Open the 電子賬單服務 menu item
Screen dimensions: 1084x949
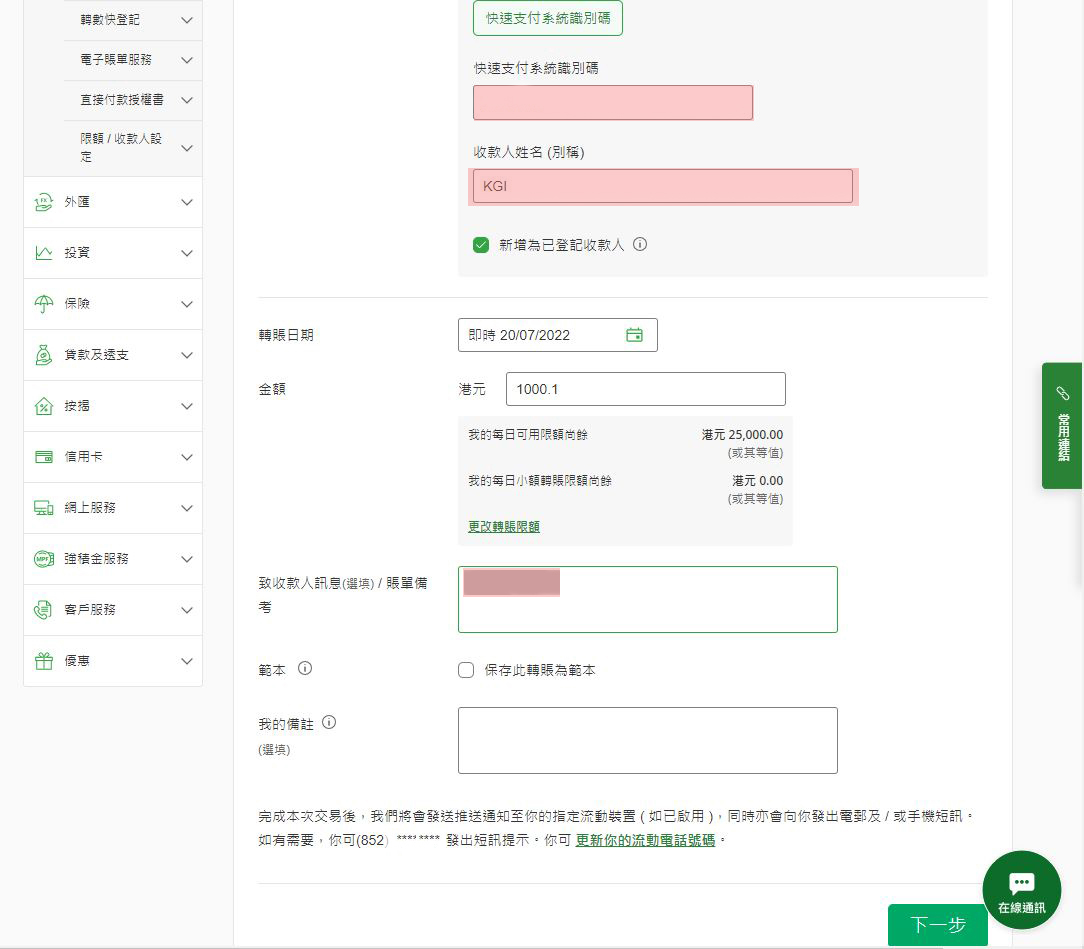click(x=116, y=60)
